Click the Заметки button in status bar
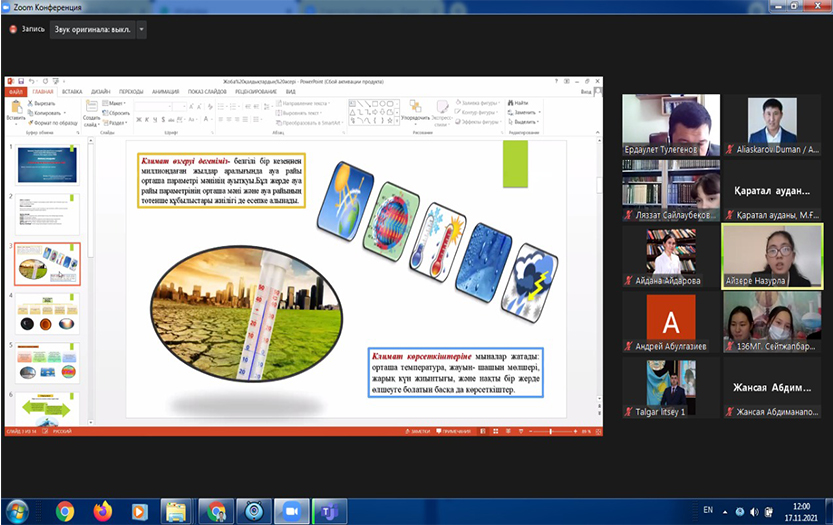 click(x=418, y=430)
